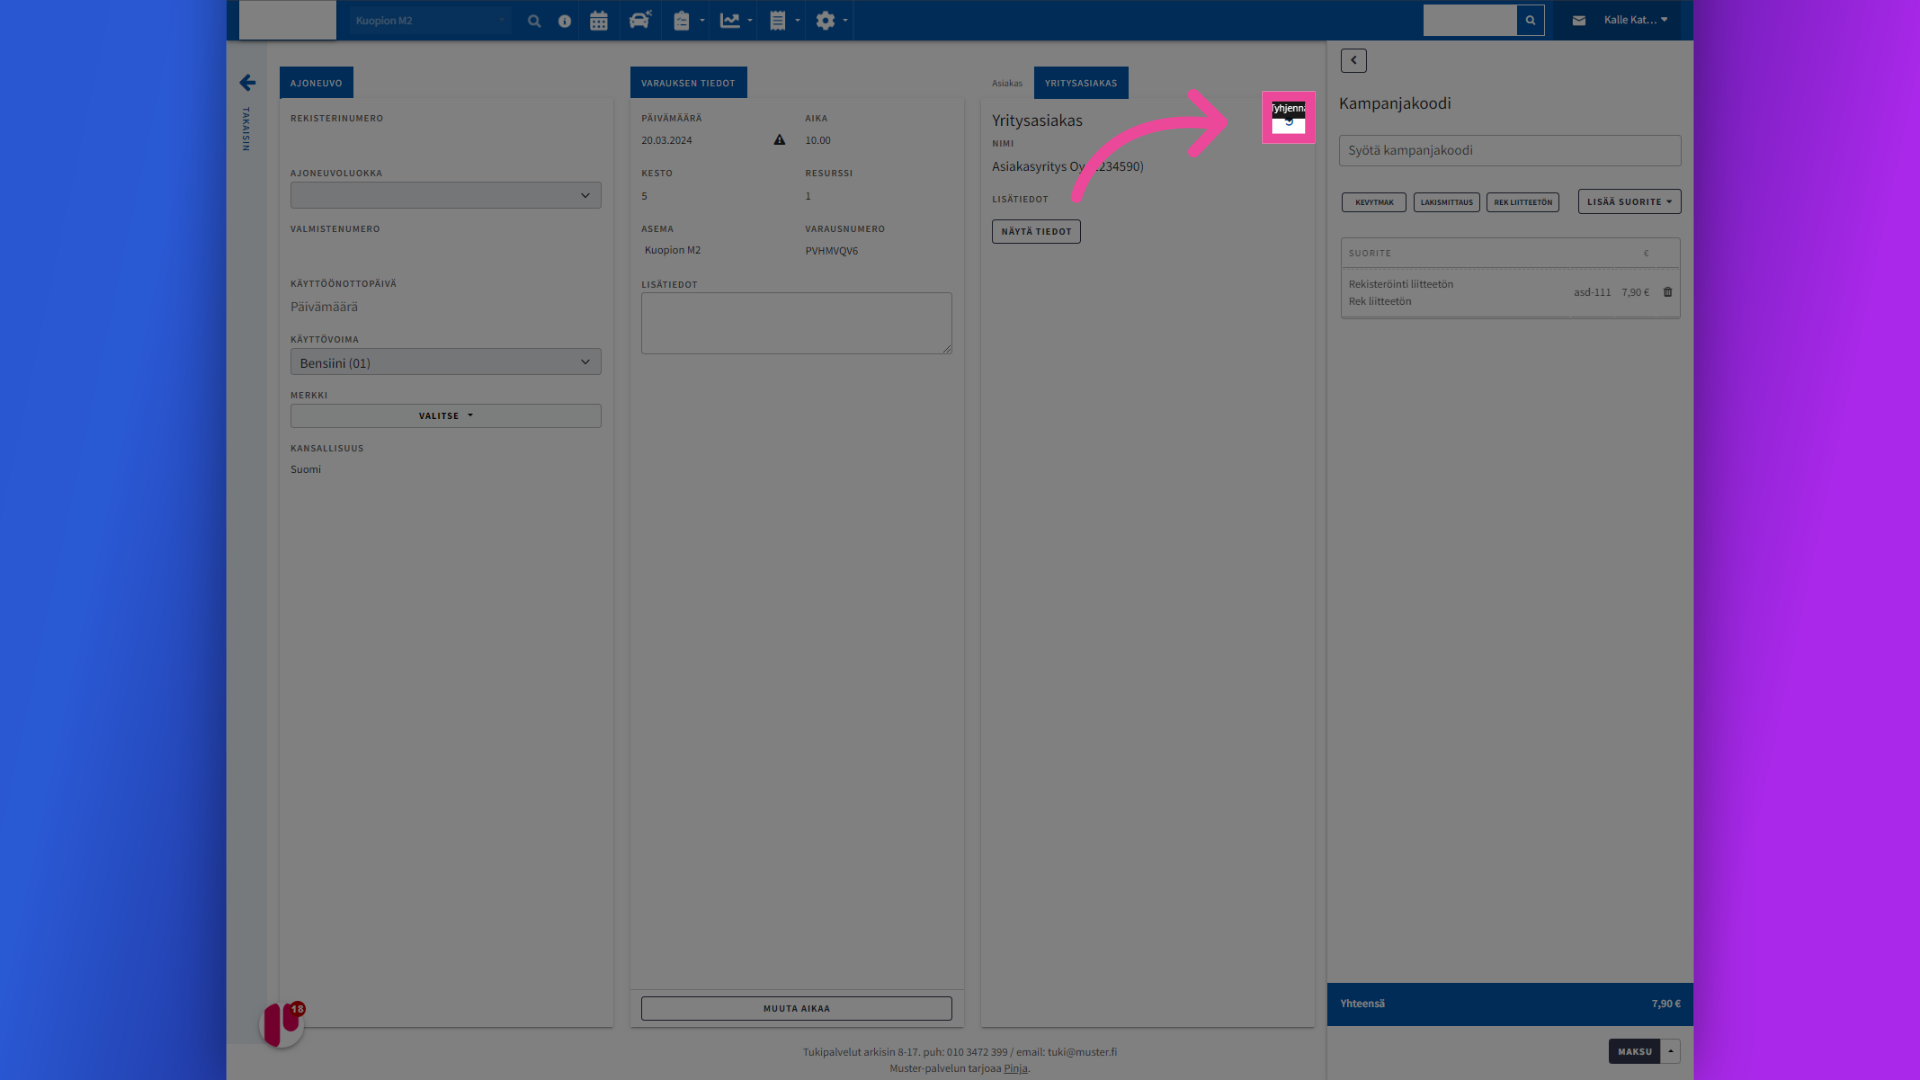Add the Kevytmak quick service
This screenshot has width=1920, height=1080.
(1374, 202)
